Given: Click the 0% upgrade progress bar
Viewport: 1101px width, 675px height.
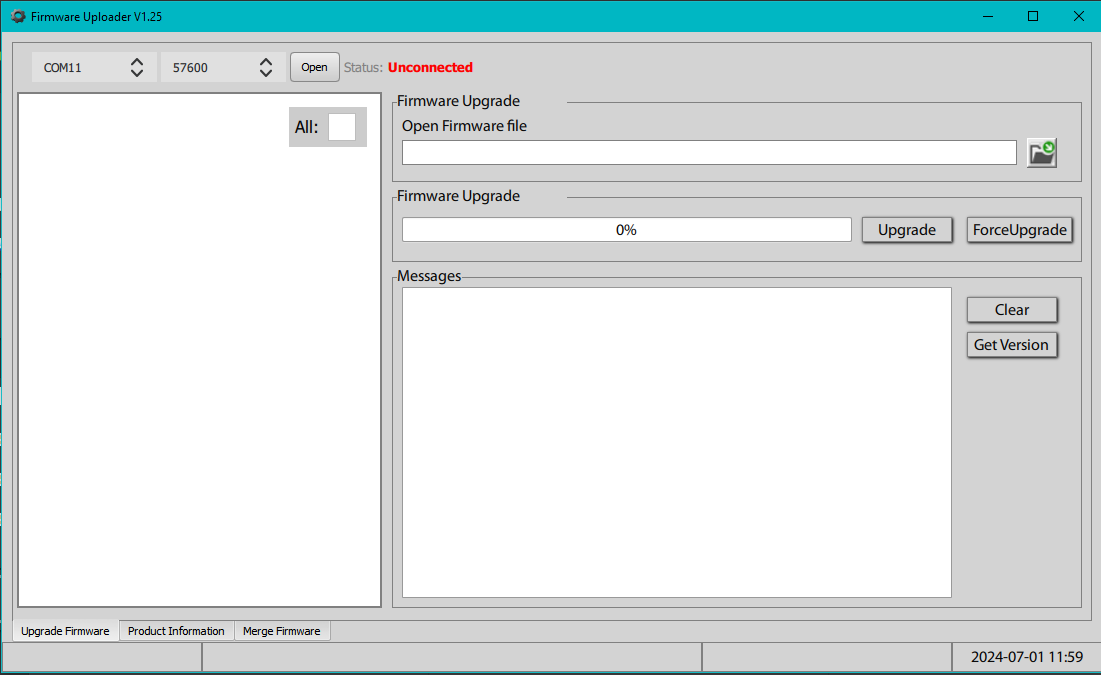Looking at the screenshot, I should tap(626, 229).
